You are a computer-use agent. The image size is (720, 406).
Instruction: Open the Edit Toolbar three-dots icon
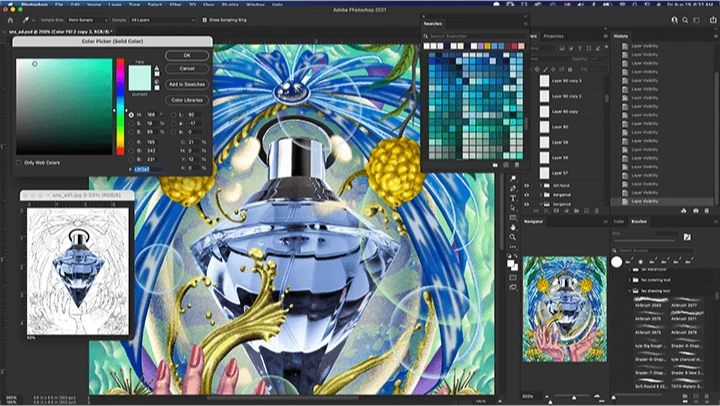[x=513, y=247]
